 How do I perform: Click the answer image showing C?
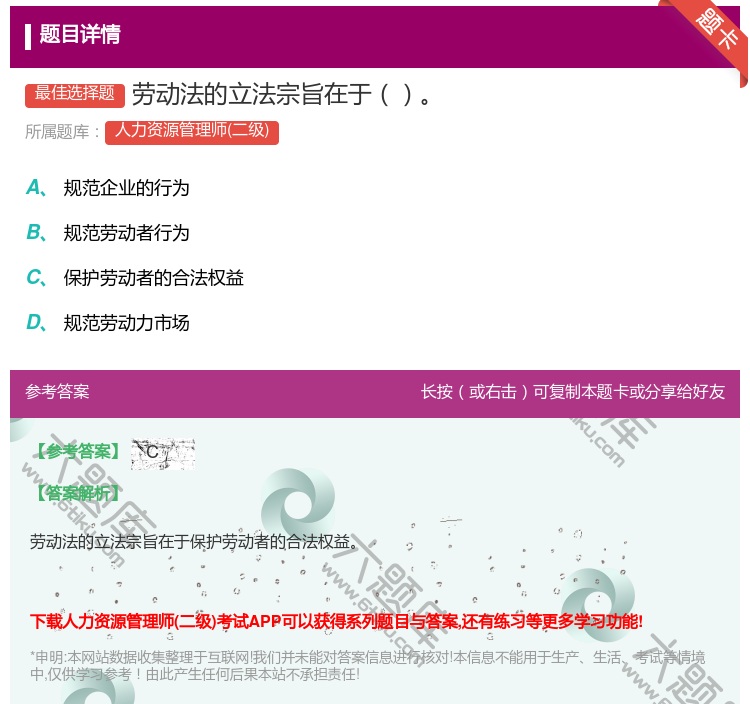coord(163,454)
